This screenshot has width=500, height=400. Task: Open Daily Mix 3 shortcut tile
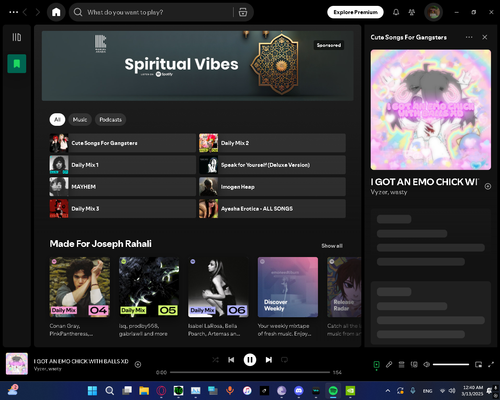pyautogui.click(x=123, y=209)
